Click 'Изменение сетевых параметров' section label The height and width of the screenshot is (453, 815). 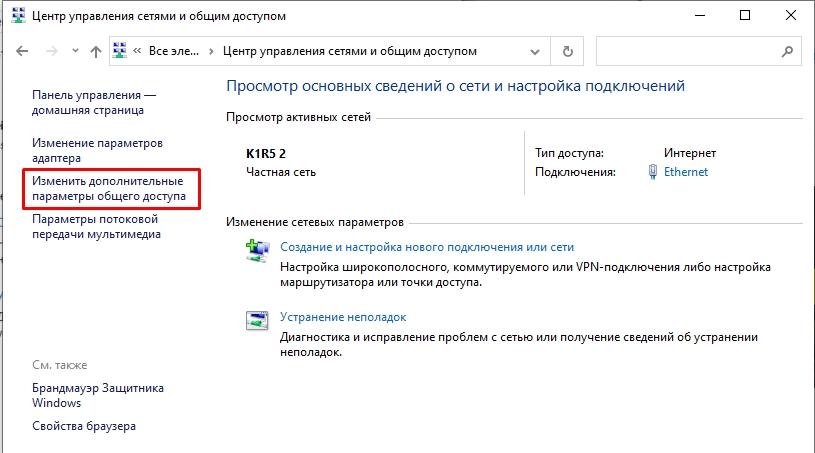pos(314,222)
